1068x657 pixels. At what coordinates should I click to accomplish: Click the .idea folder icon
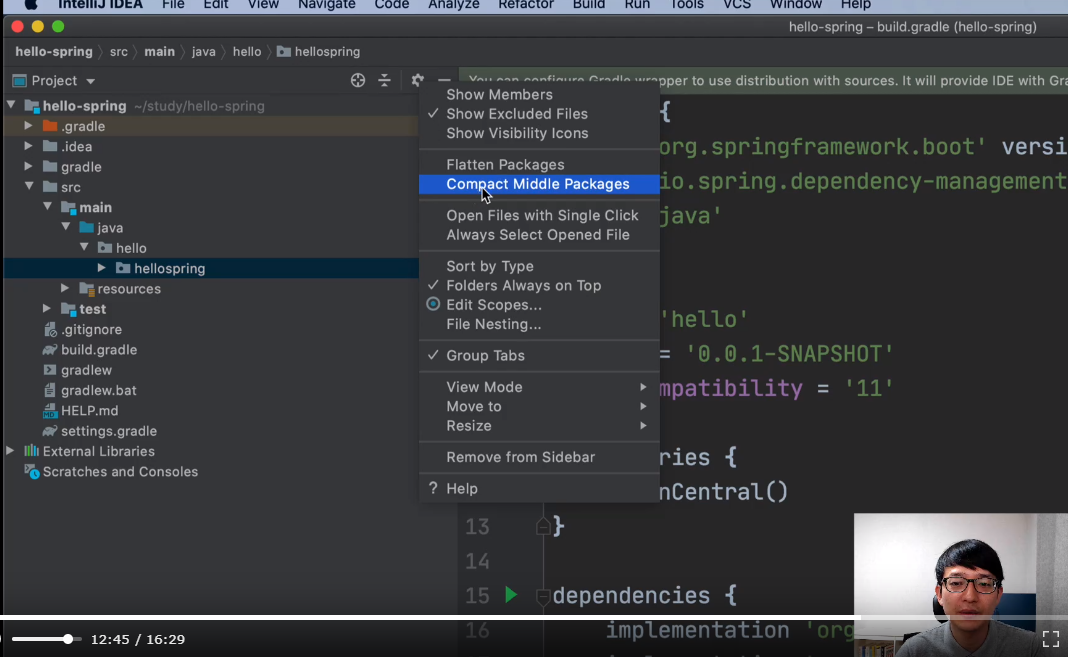tap(50, 146)
